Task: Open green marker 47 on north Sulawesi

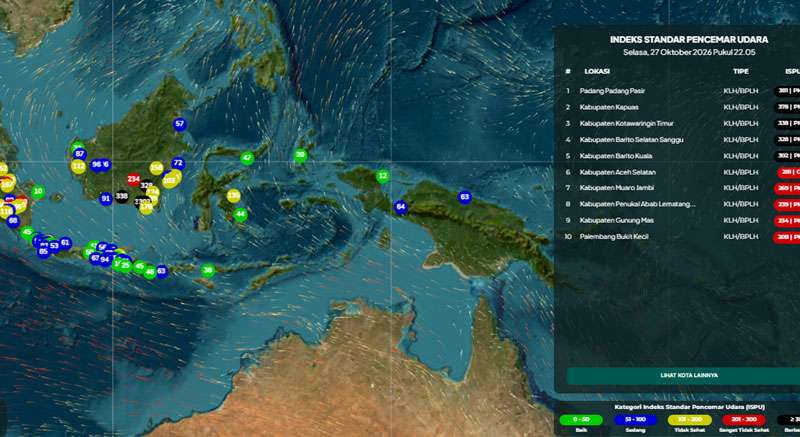Action: coord(247,158)
